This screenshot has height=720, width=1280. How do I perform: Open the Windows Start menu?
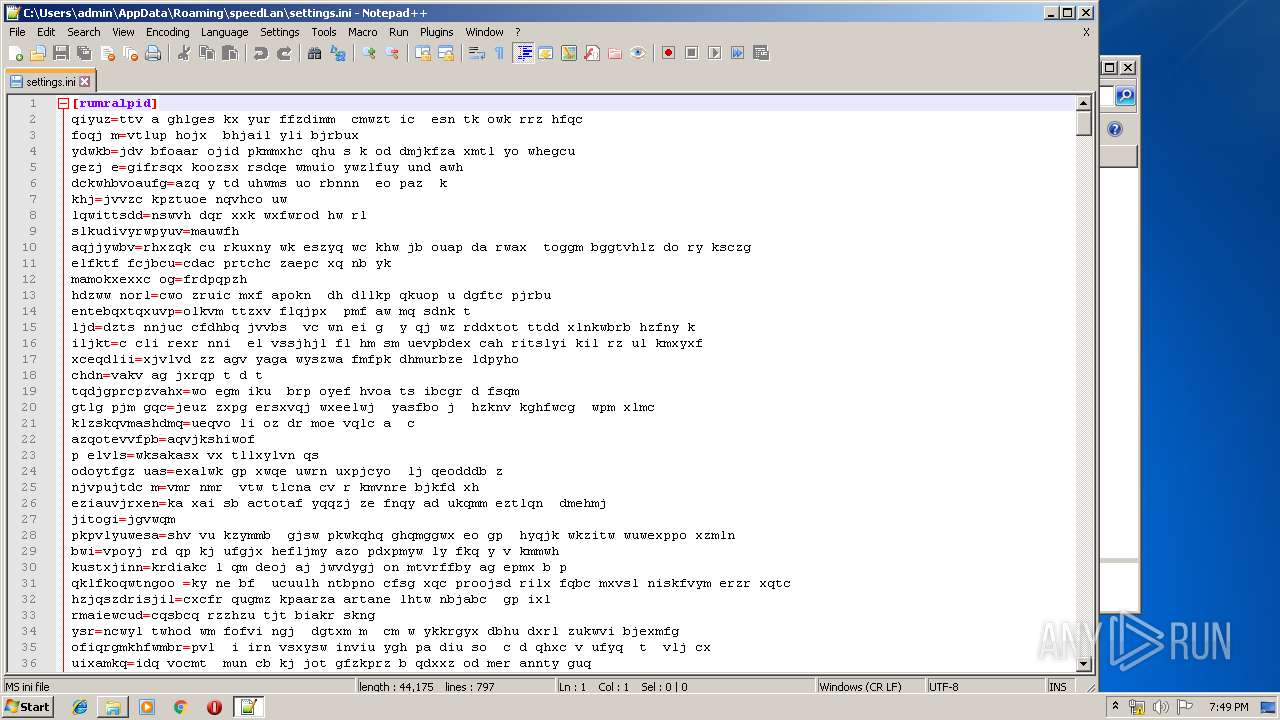coord(28,707)
